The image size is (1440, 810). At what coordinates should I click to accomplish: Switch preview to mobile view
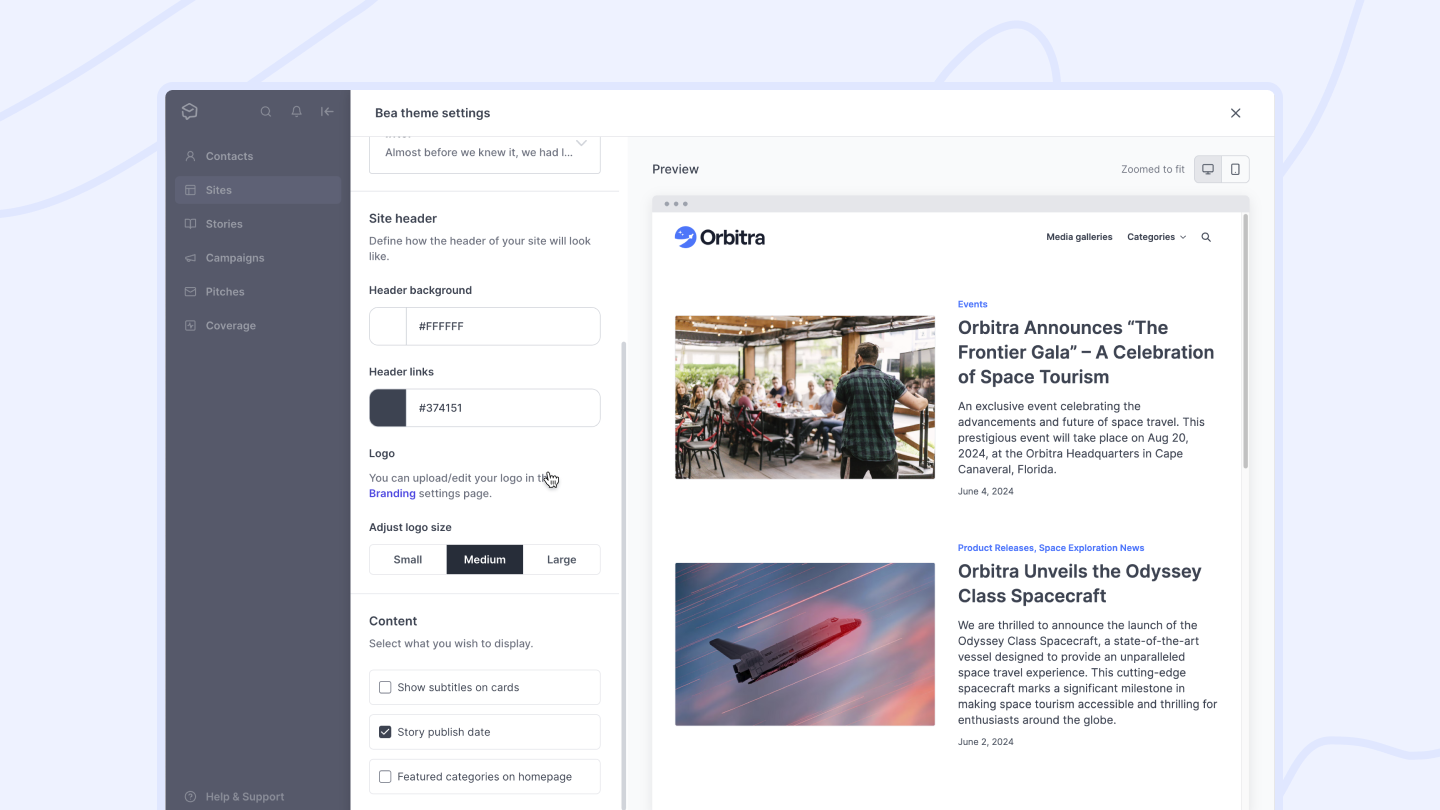pyautogui.click(x=1236, y=169)
